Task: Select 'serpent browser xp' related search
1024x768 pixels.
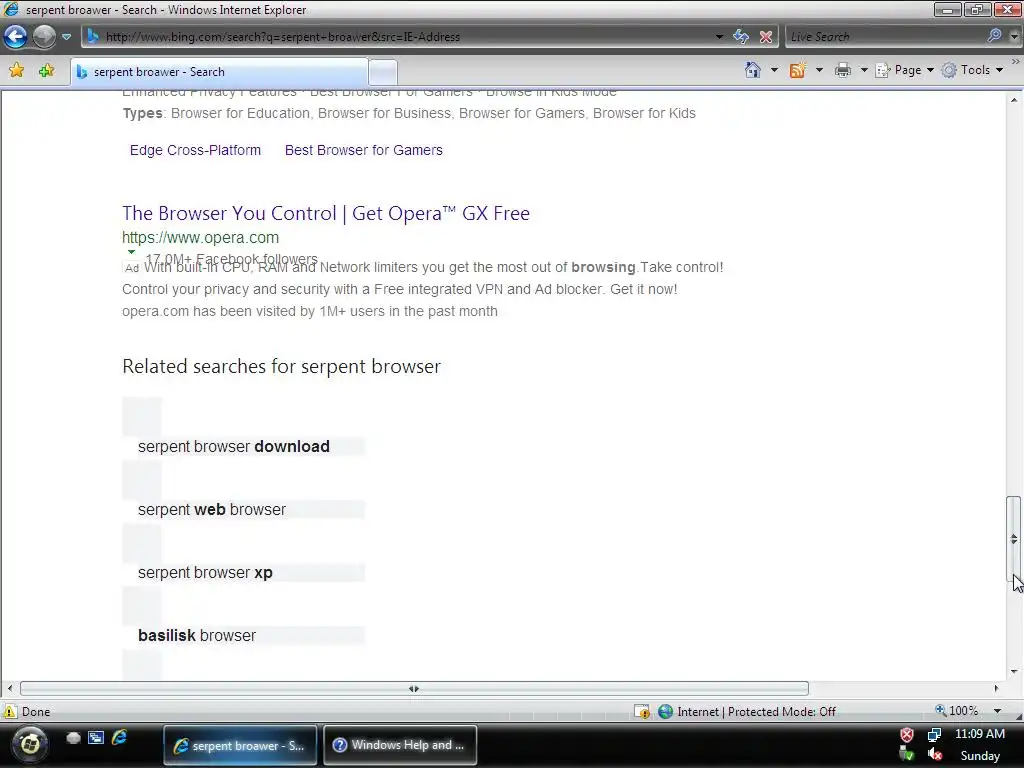Action: point(205,573)
